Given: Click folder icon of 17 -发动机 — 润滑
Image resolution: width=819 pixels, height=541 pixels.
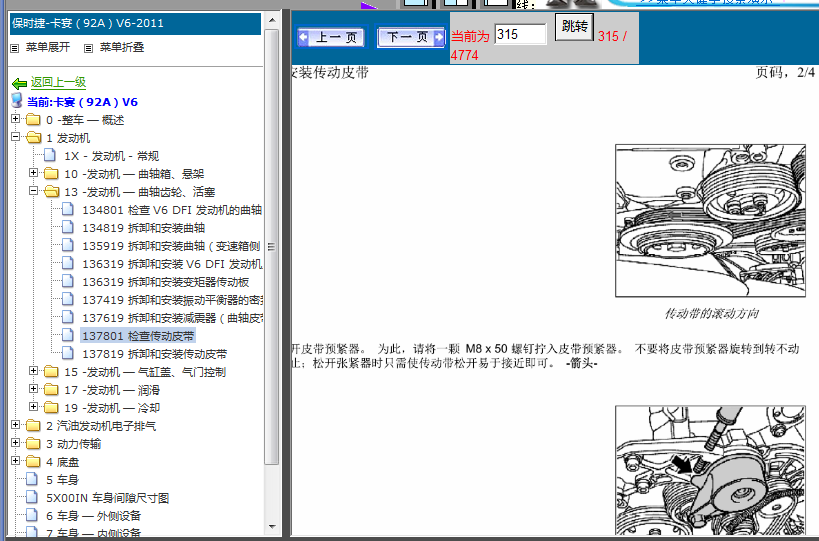Looking at the screenshot, I should pos(51,390).
